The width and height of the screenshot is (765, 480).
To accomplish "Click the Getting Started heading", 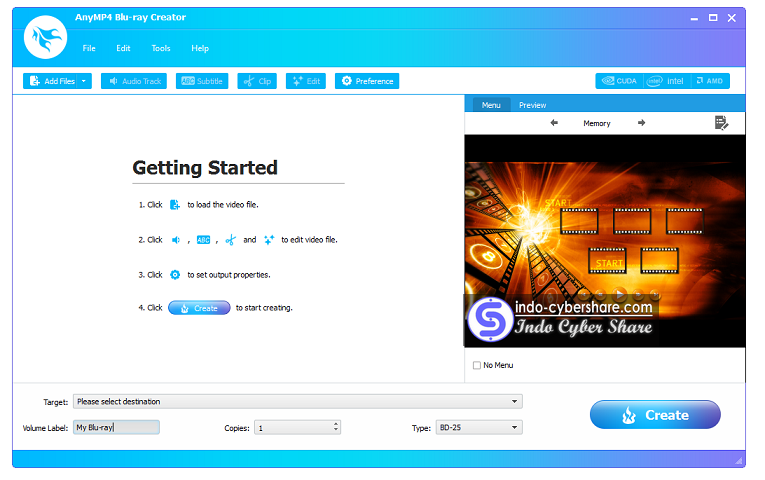I will pos(205,167).
